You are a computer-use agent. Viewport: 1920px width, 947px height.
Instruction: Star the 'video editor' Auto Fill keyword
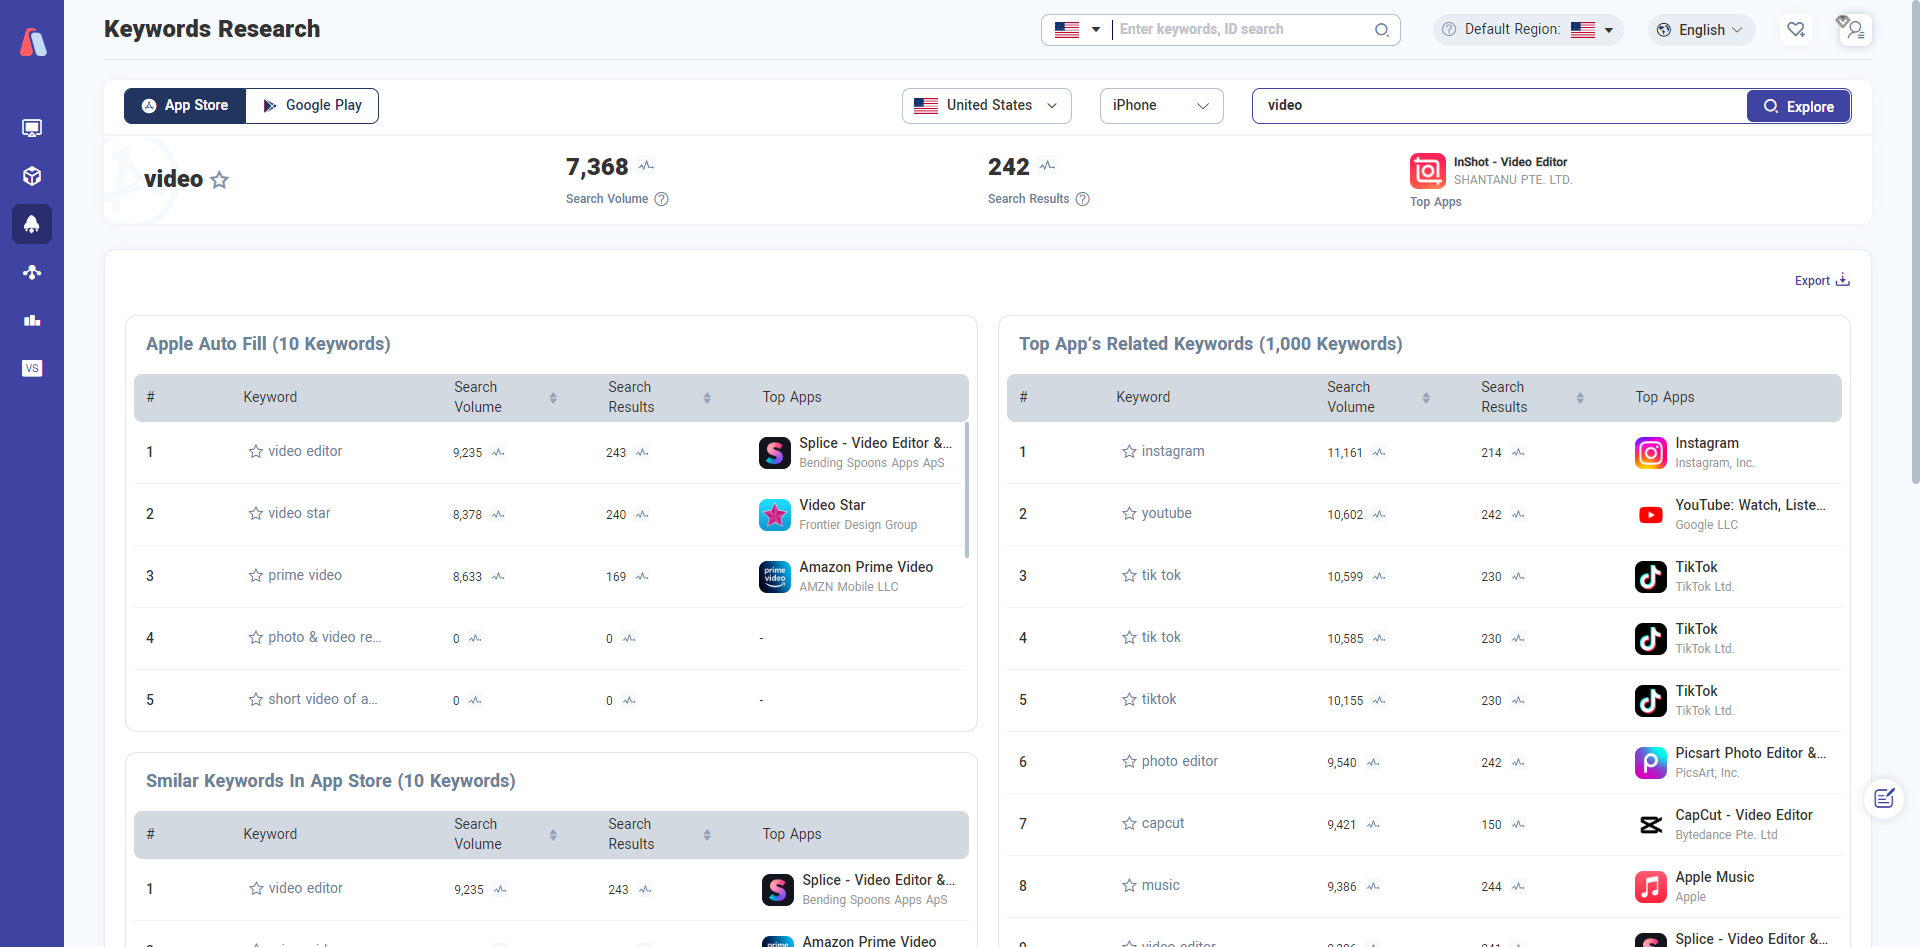pos(256,452)
